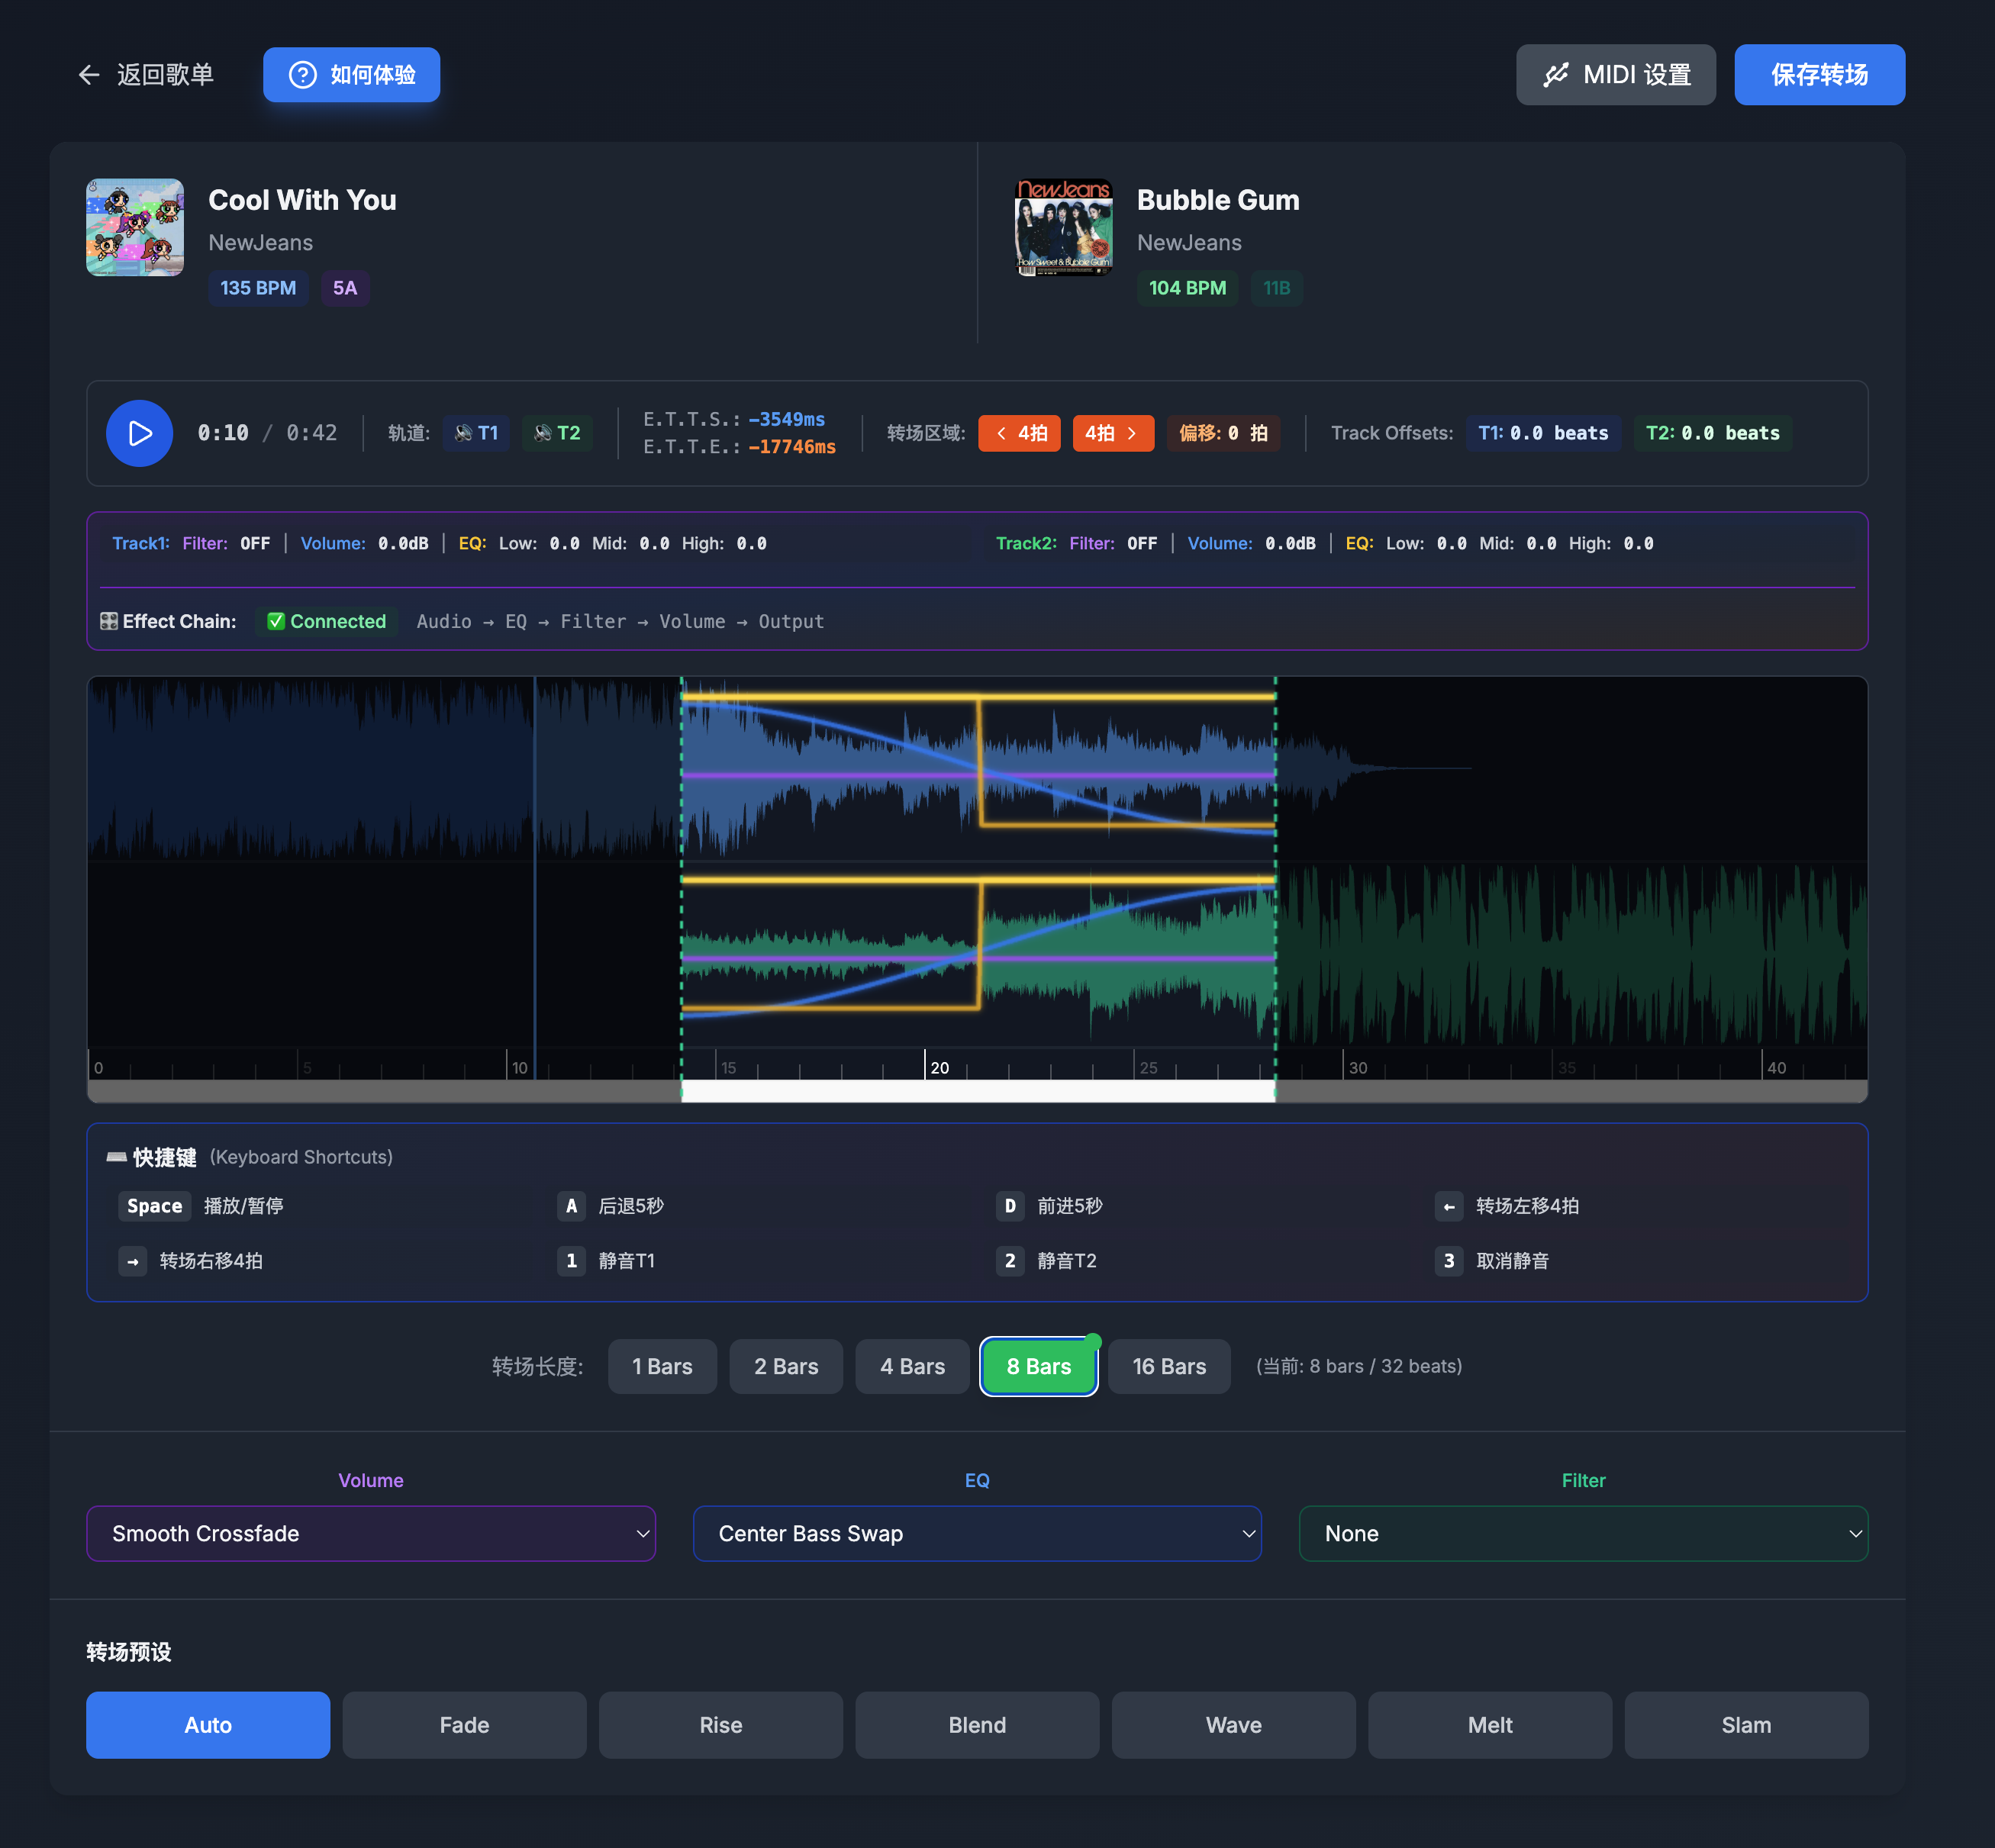This screenshot has height=1848, width=1995.
Task: Click the keyboard icon beside 快捷键
Action: pyautogui.click(x=117, y=1157)
